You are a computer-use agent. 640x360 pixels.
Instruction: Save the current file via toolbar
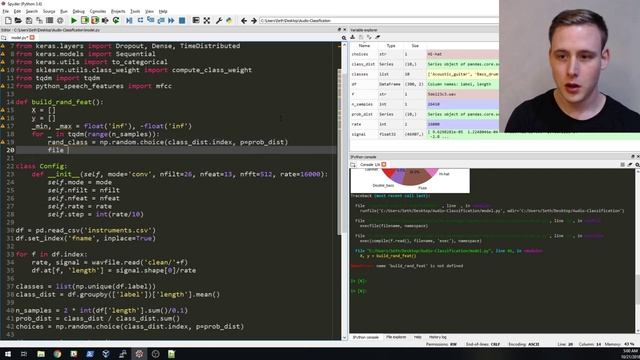click(x=29, y=20)
